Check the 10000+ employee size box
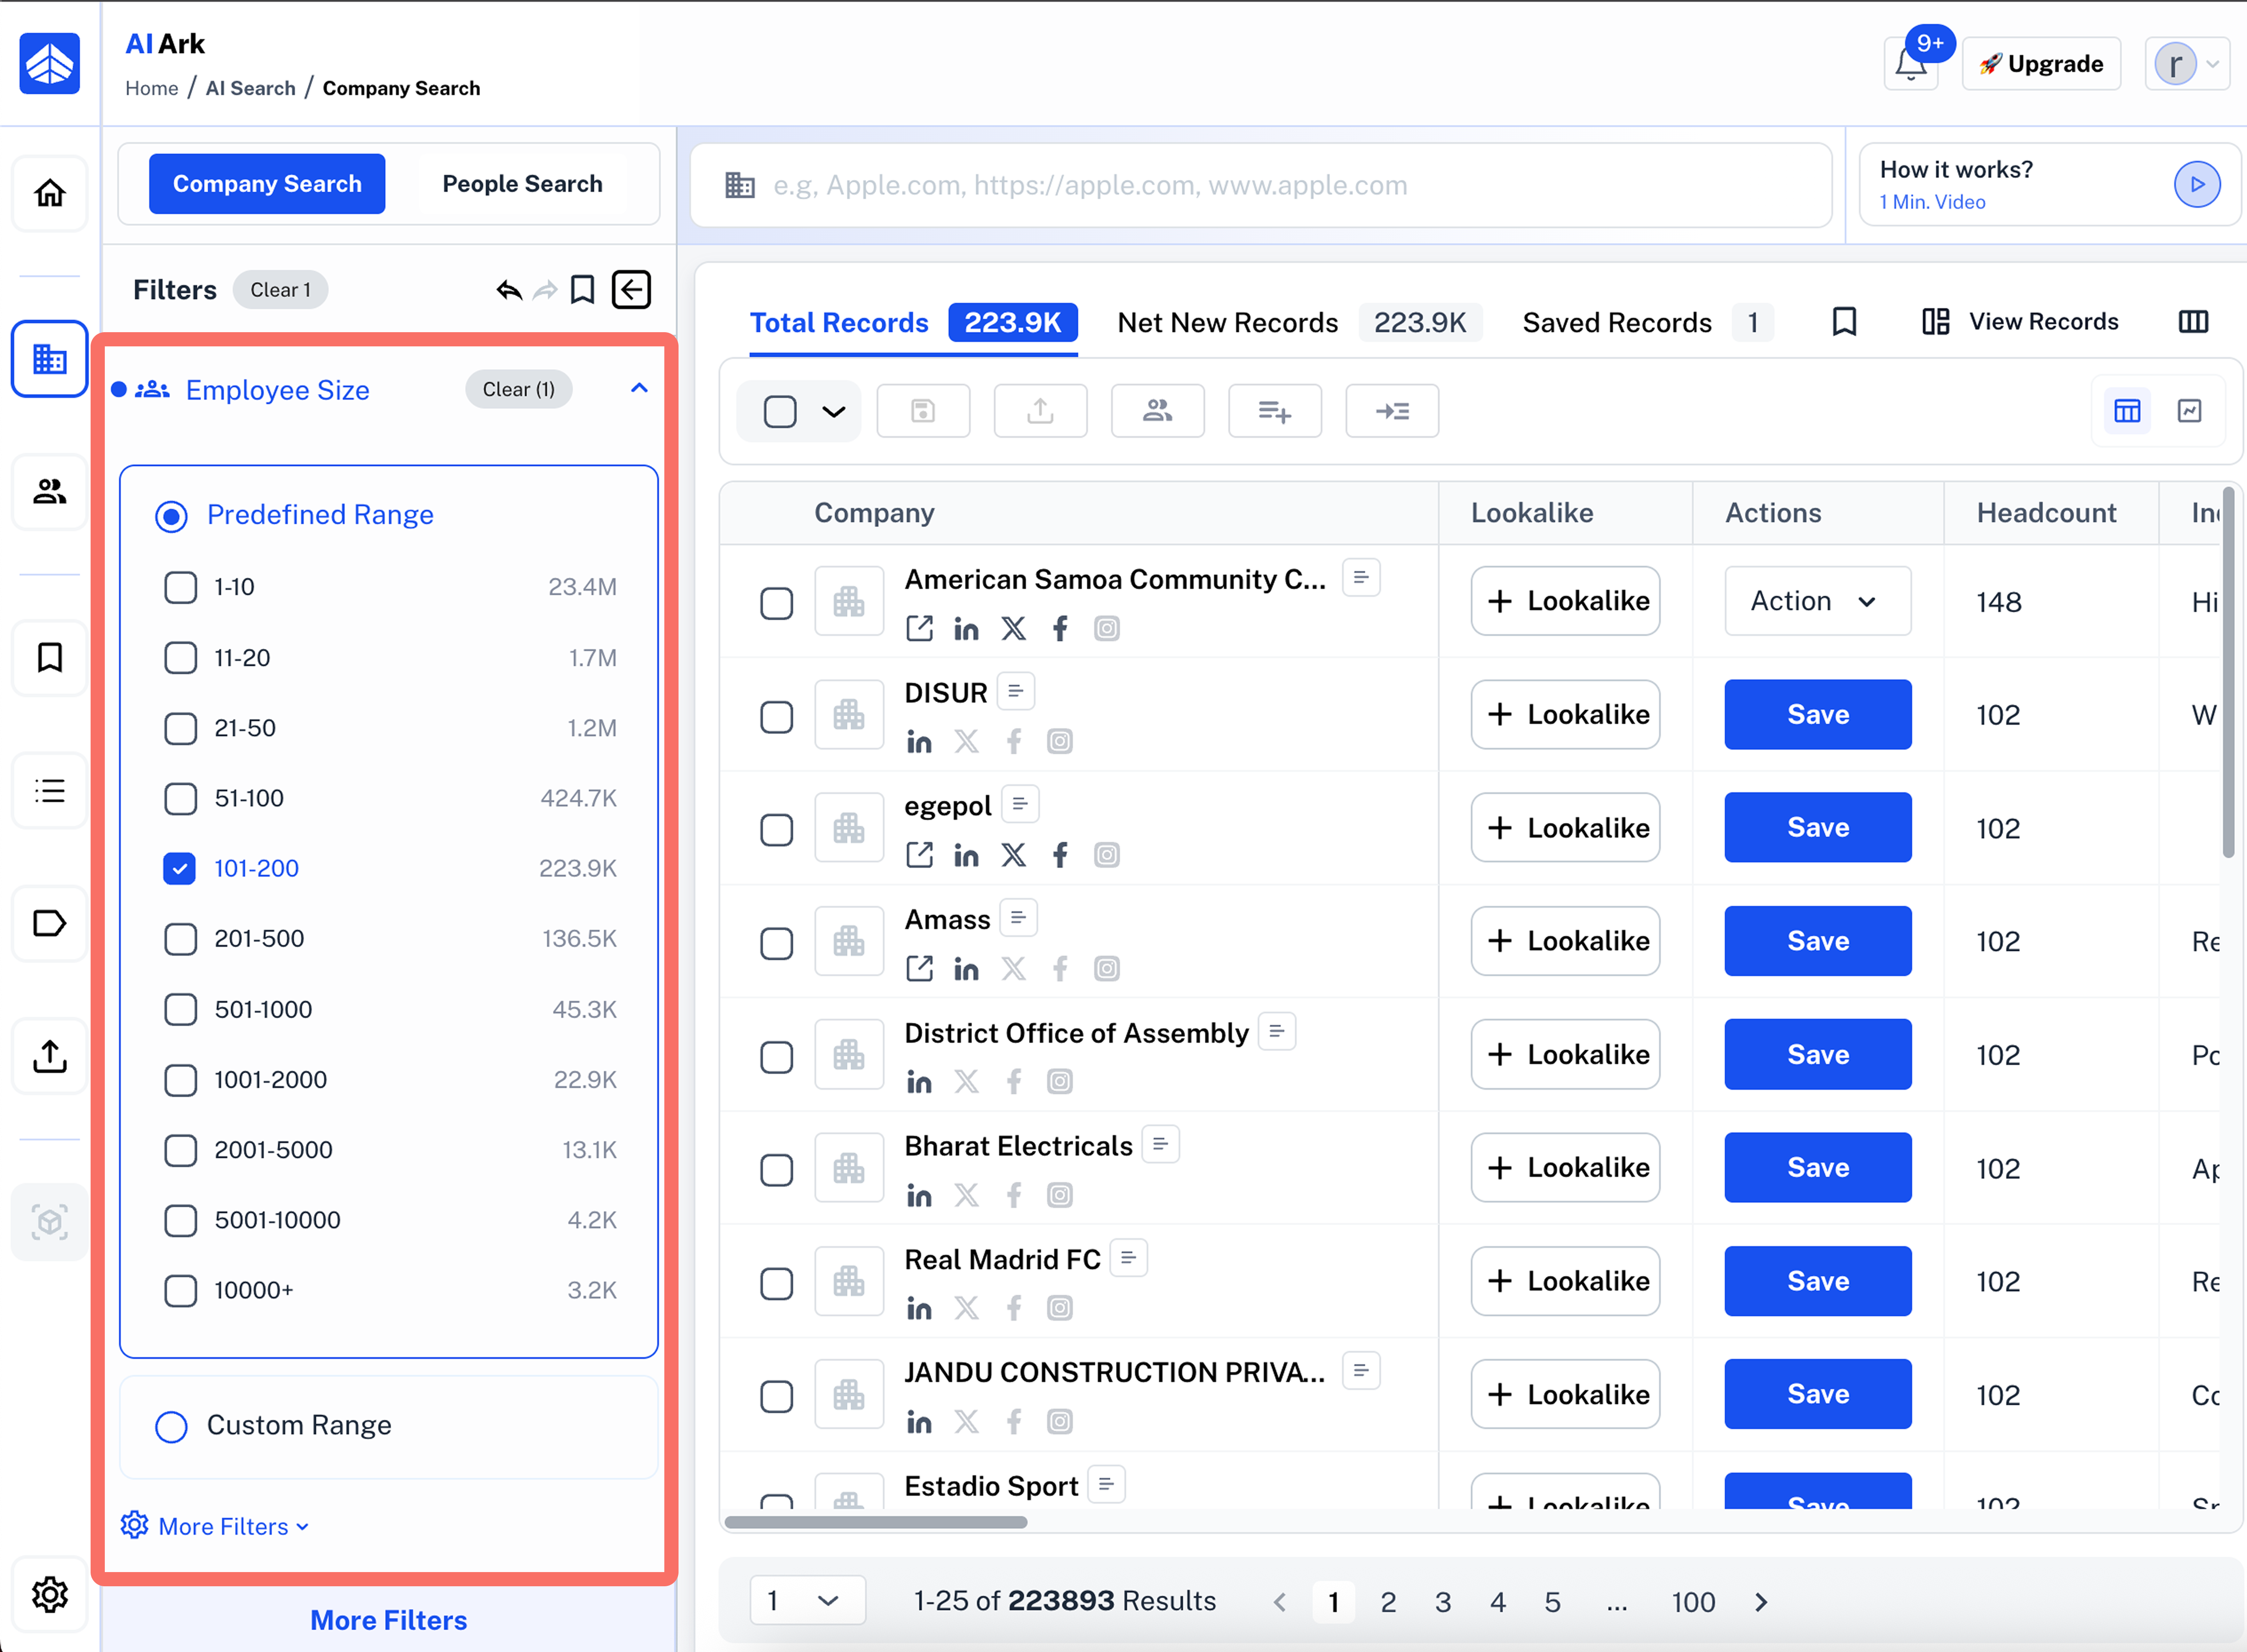Screen dimensions: 2247x1652 coord(180,1290)
